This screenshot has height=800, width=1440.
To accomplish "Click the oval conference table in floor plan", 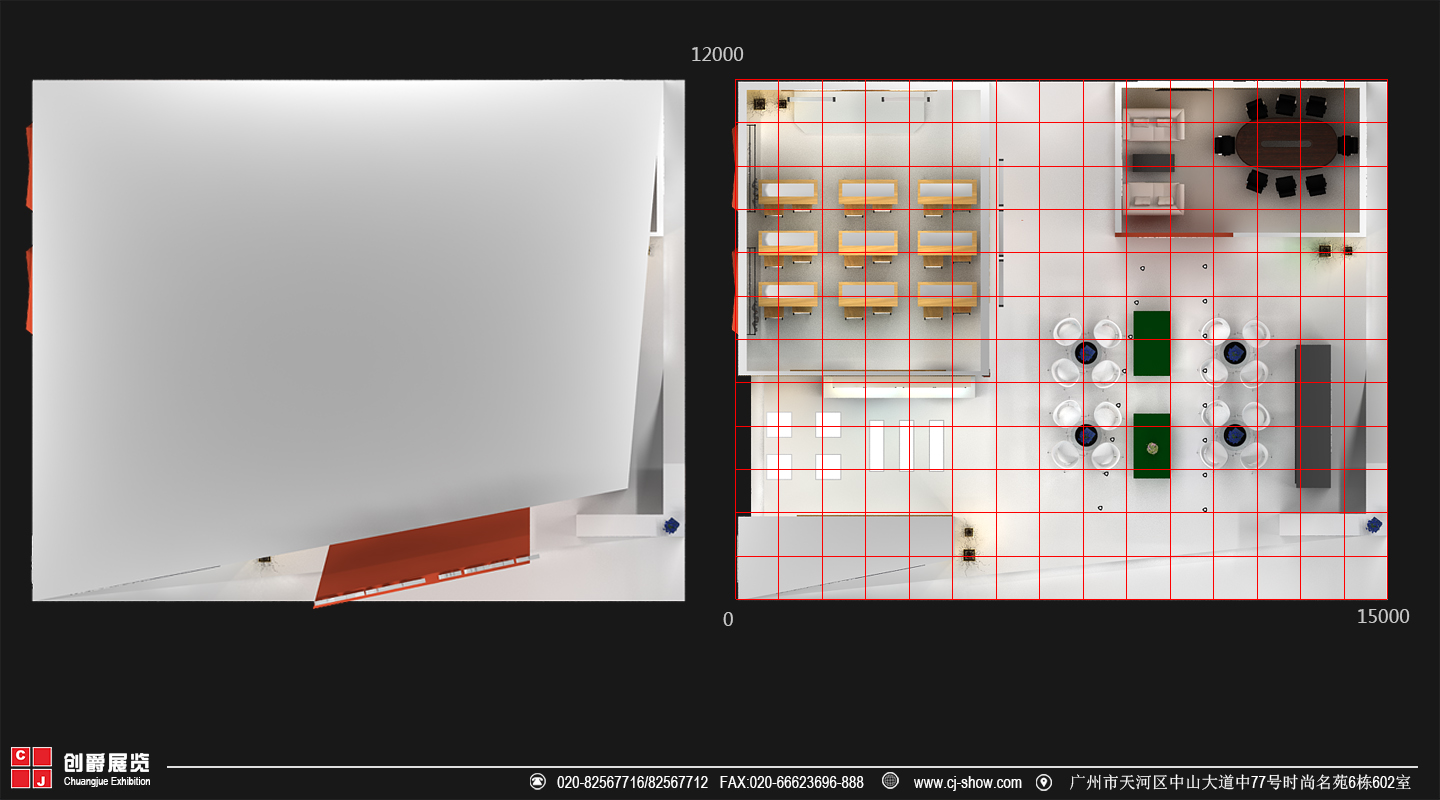I will coord(1285,145).
